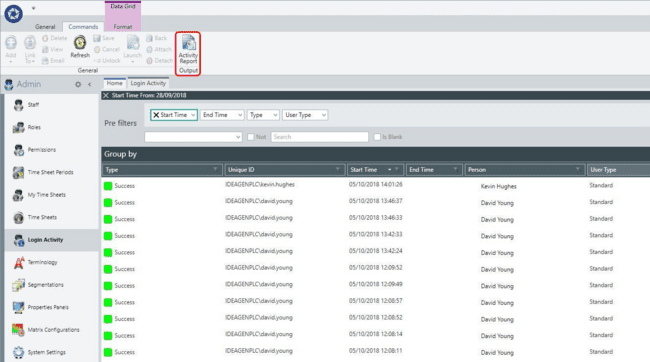
Task: Select the Kevin Hughes person cell
Action: tap(499, 186)
